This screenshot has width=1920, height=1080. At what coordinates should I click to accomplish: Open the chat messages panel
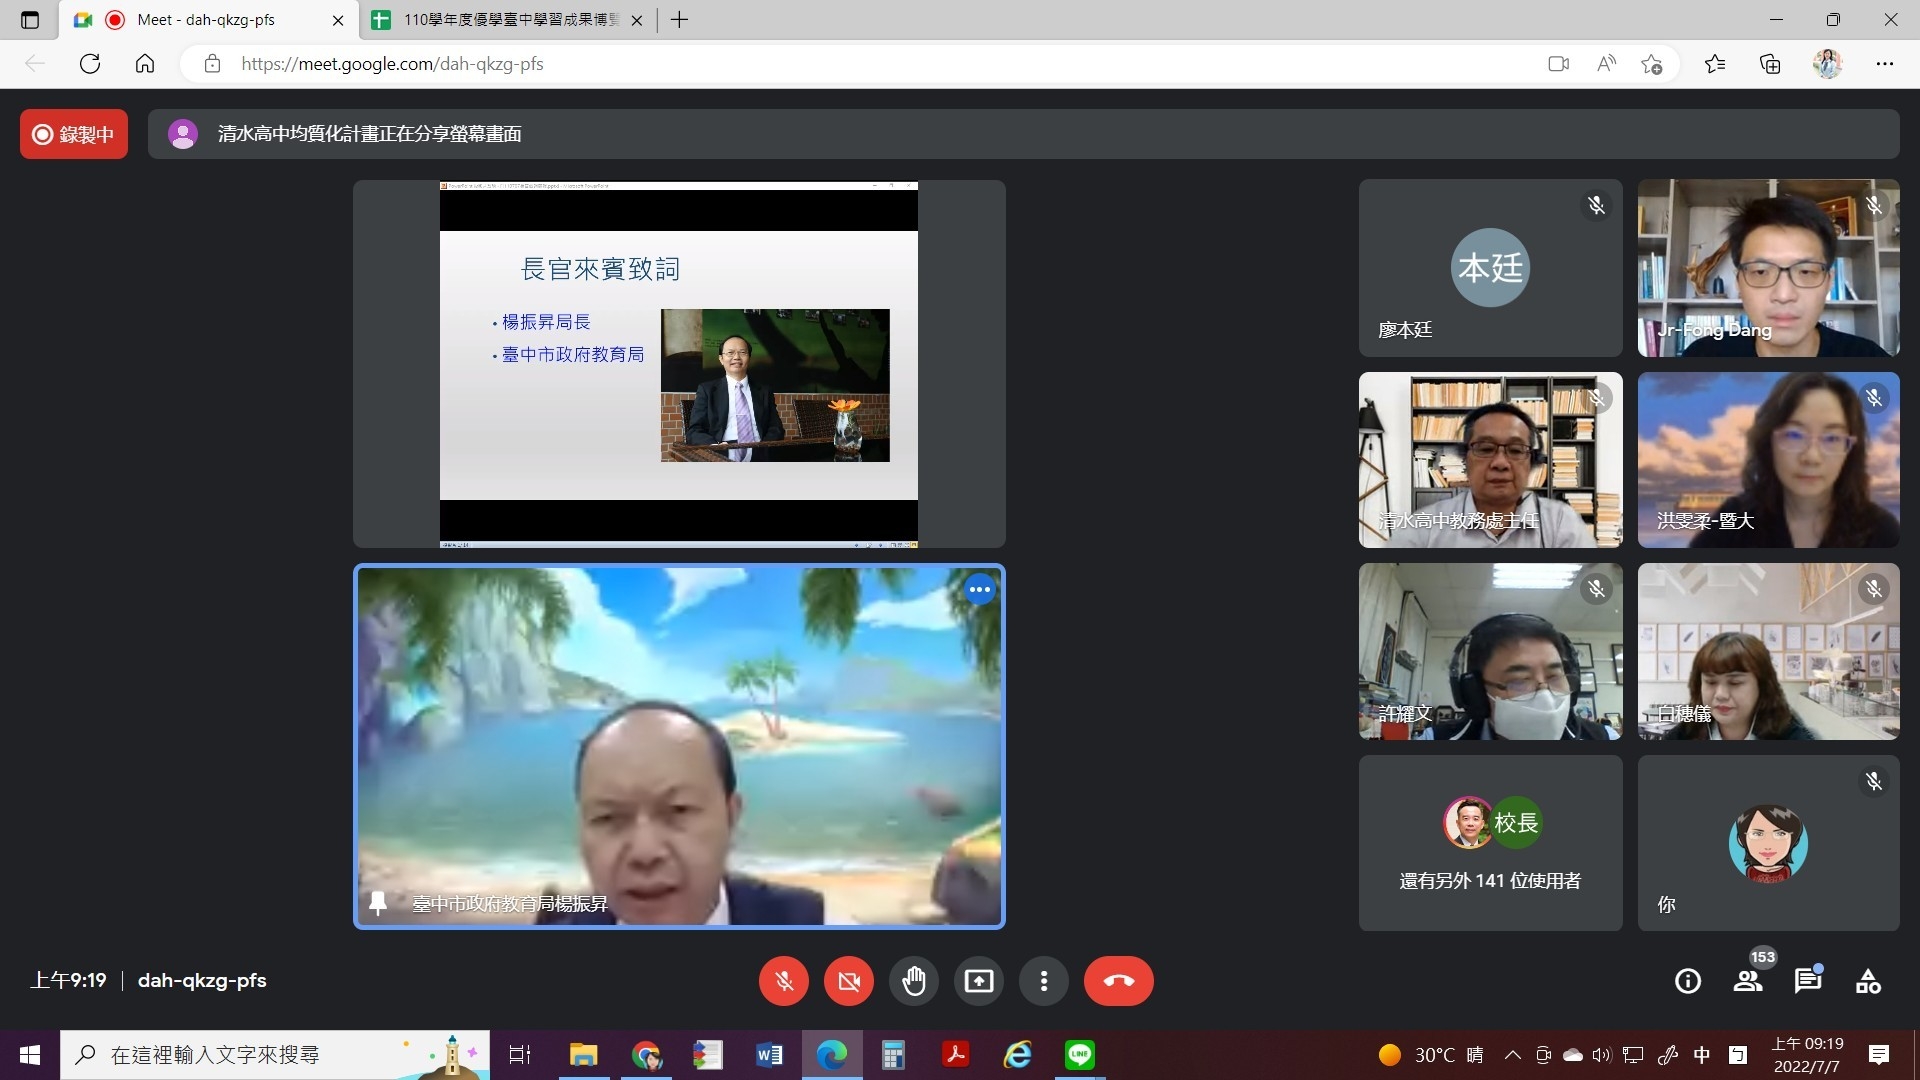coord(1807,981)
